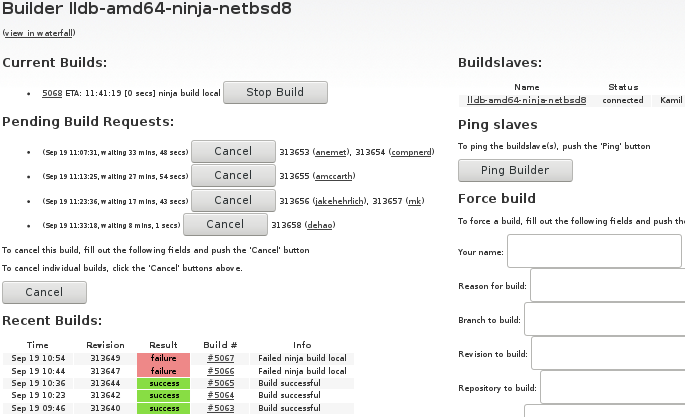Open current build 5068 link
Image resolution: width=685 pixels, height=417 pixels.
52,93
